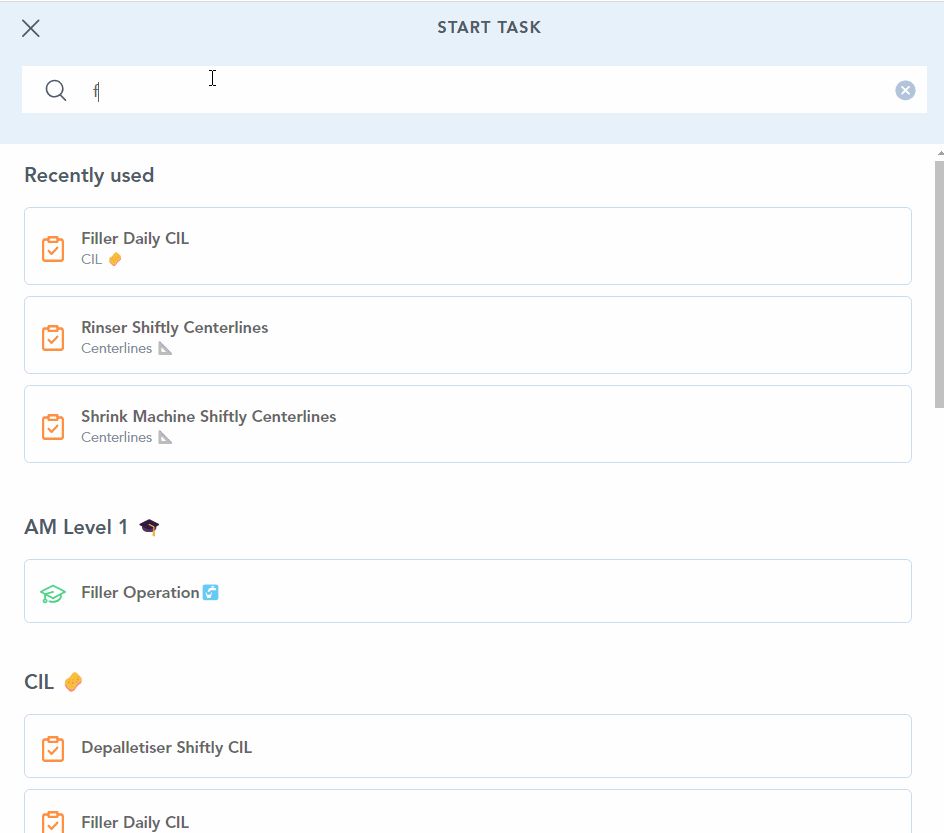Open the Filler Operation training task
The image size is (944, 833).
click(x=467, y=591)
